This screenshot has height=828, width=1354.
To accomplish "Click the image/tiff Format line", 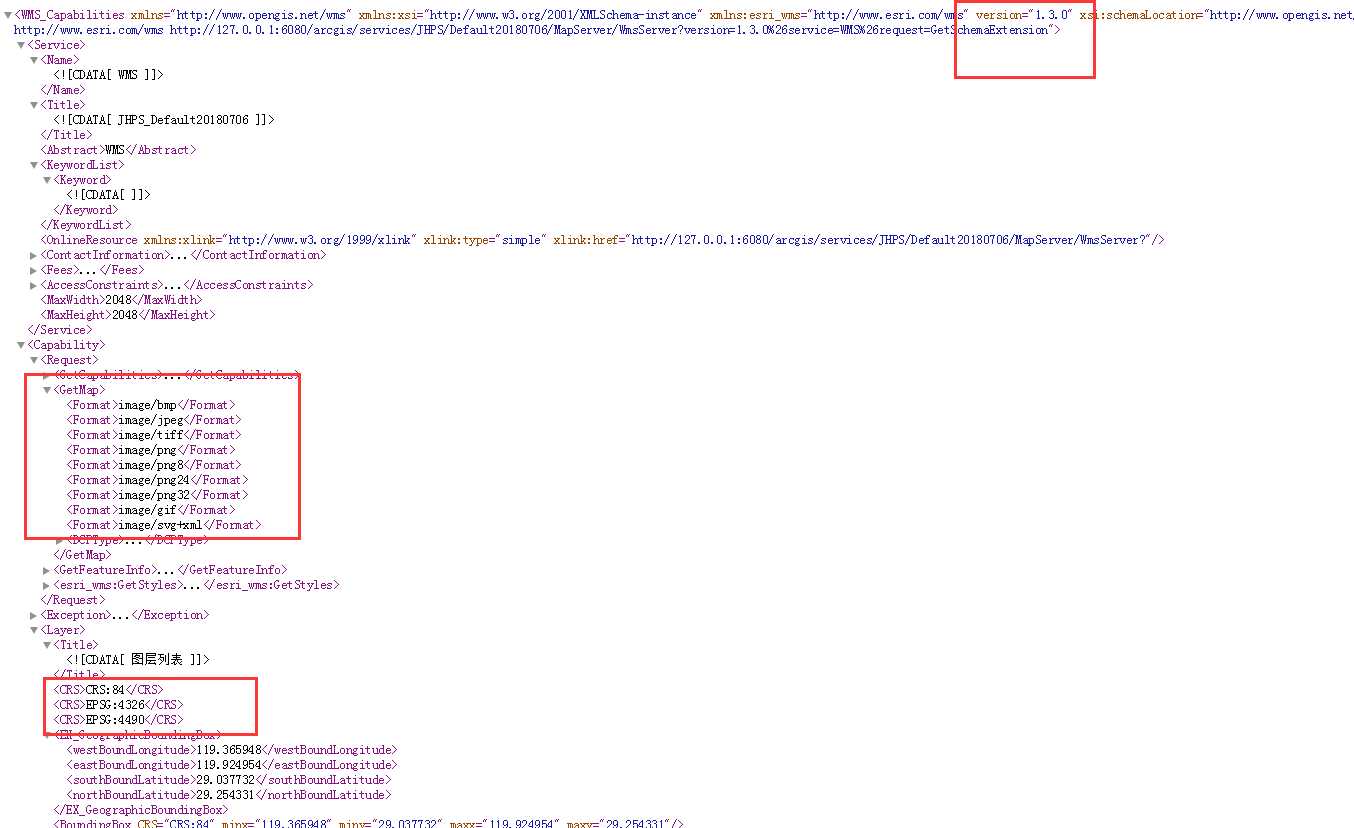I will (154, 435).
